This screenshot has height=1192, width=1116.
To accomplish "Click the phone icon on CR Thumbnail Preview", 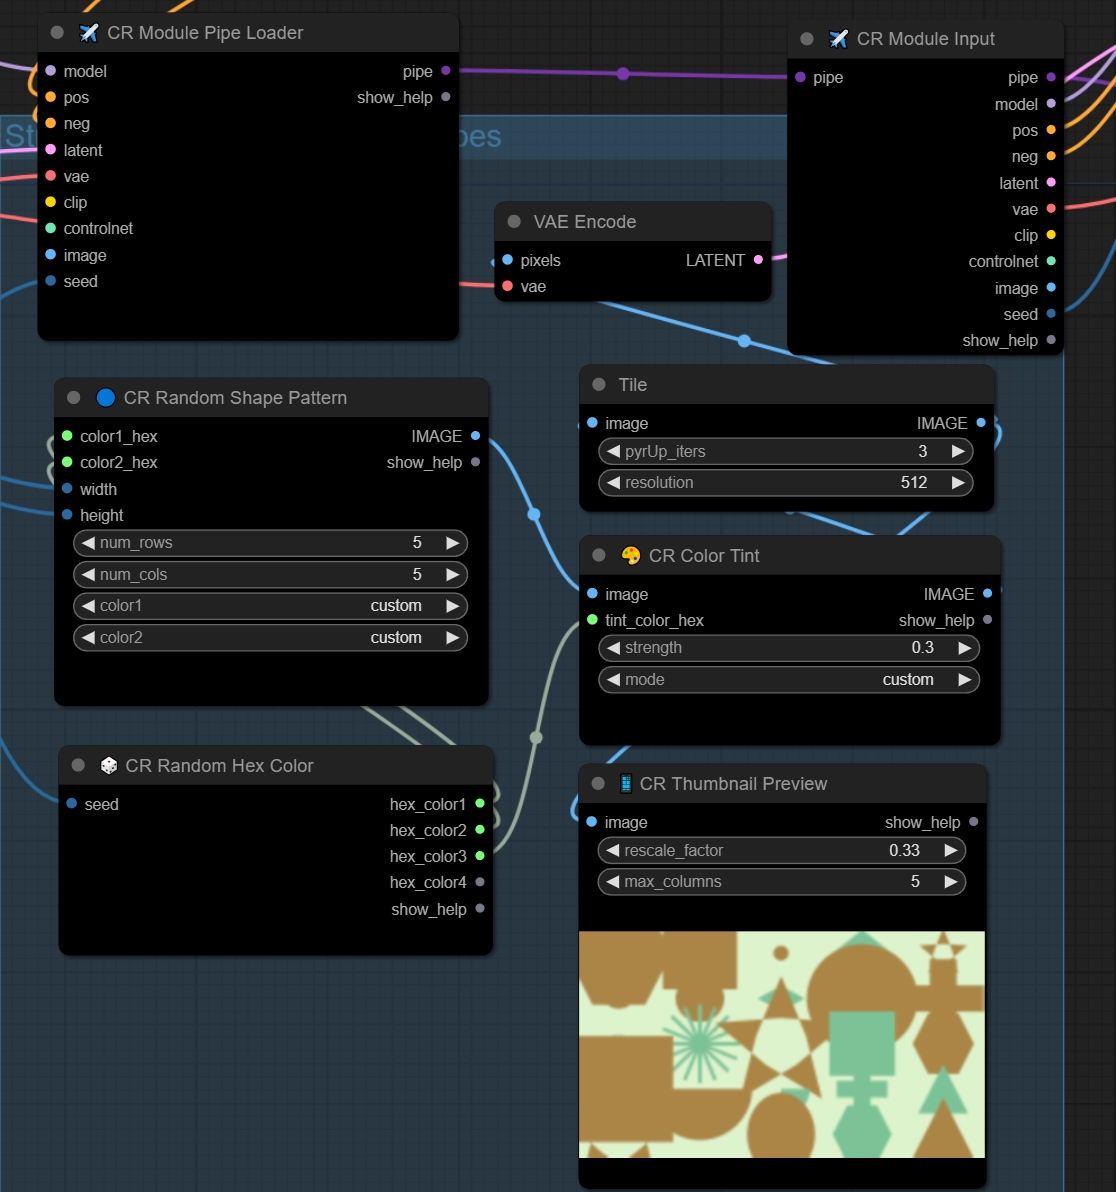I will [x=626, y=784].
